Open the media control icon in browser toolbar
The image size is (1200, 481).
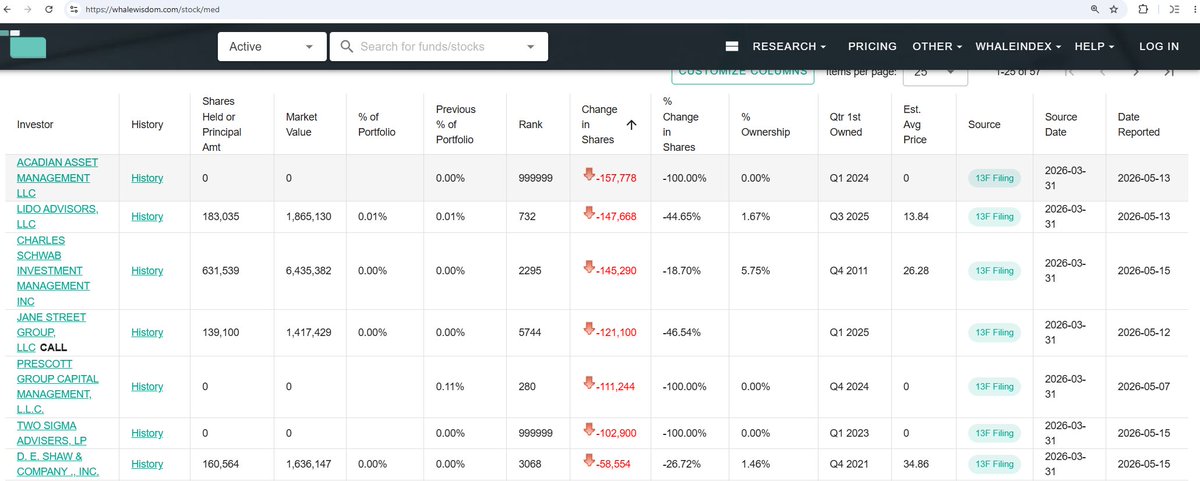coord(1173,8)
